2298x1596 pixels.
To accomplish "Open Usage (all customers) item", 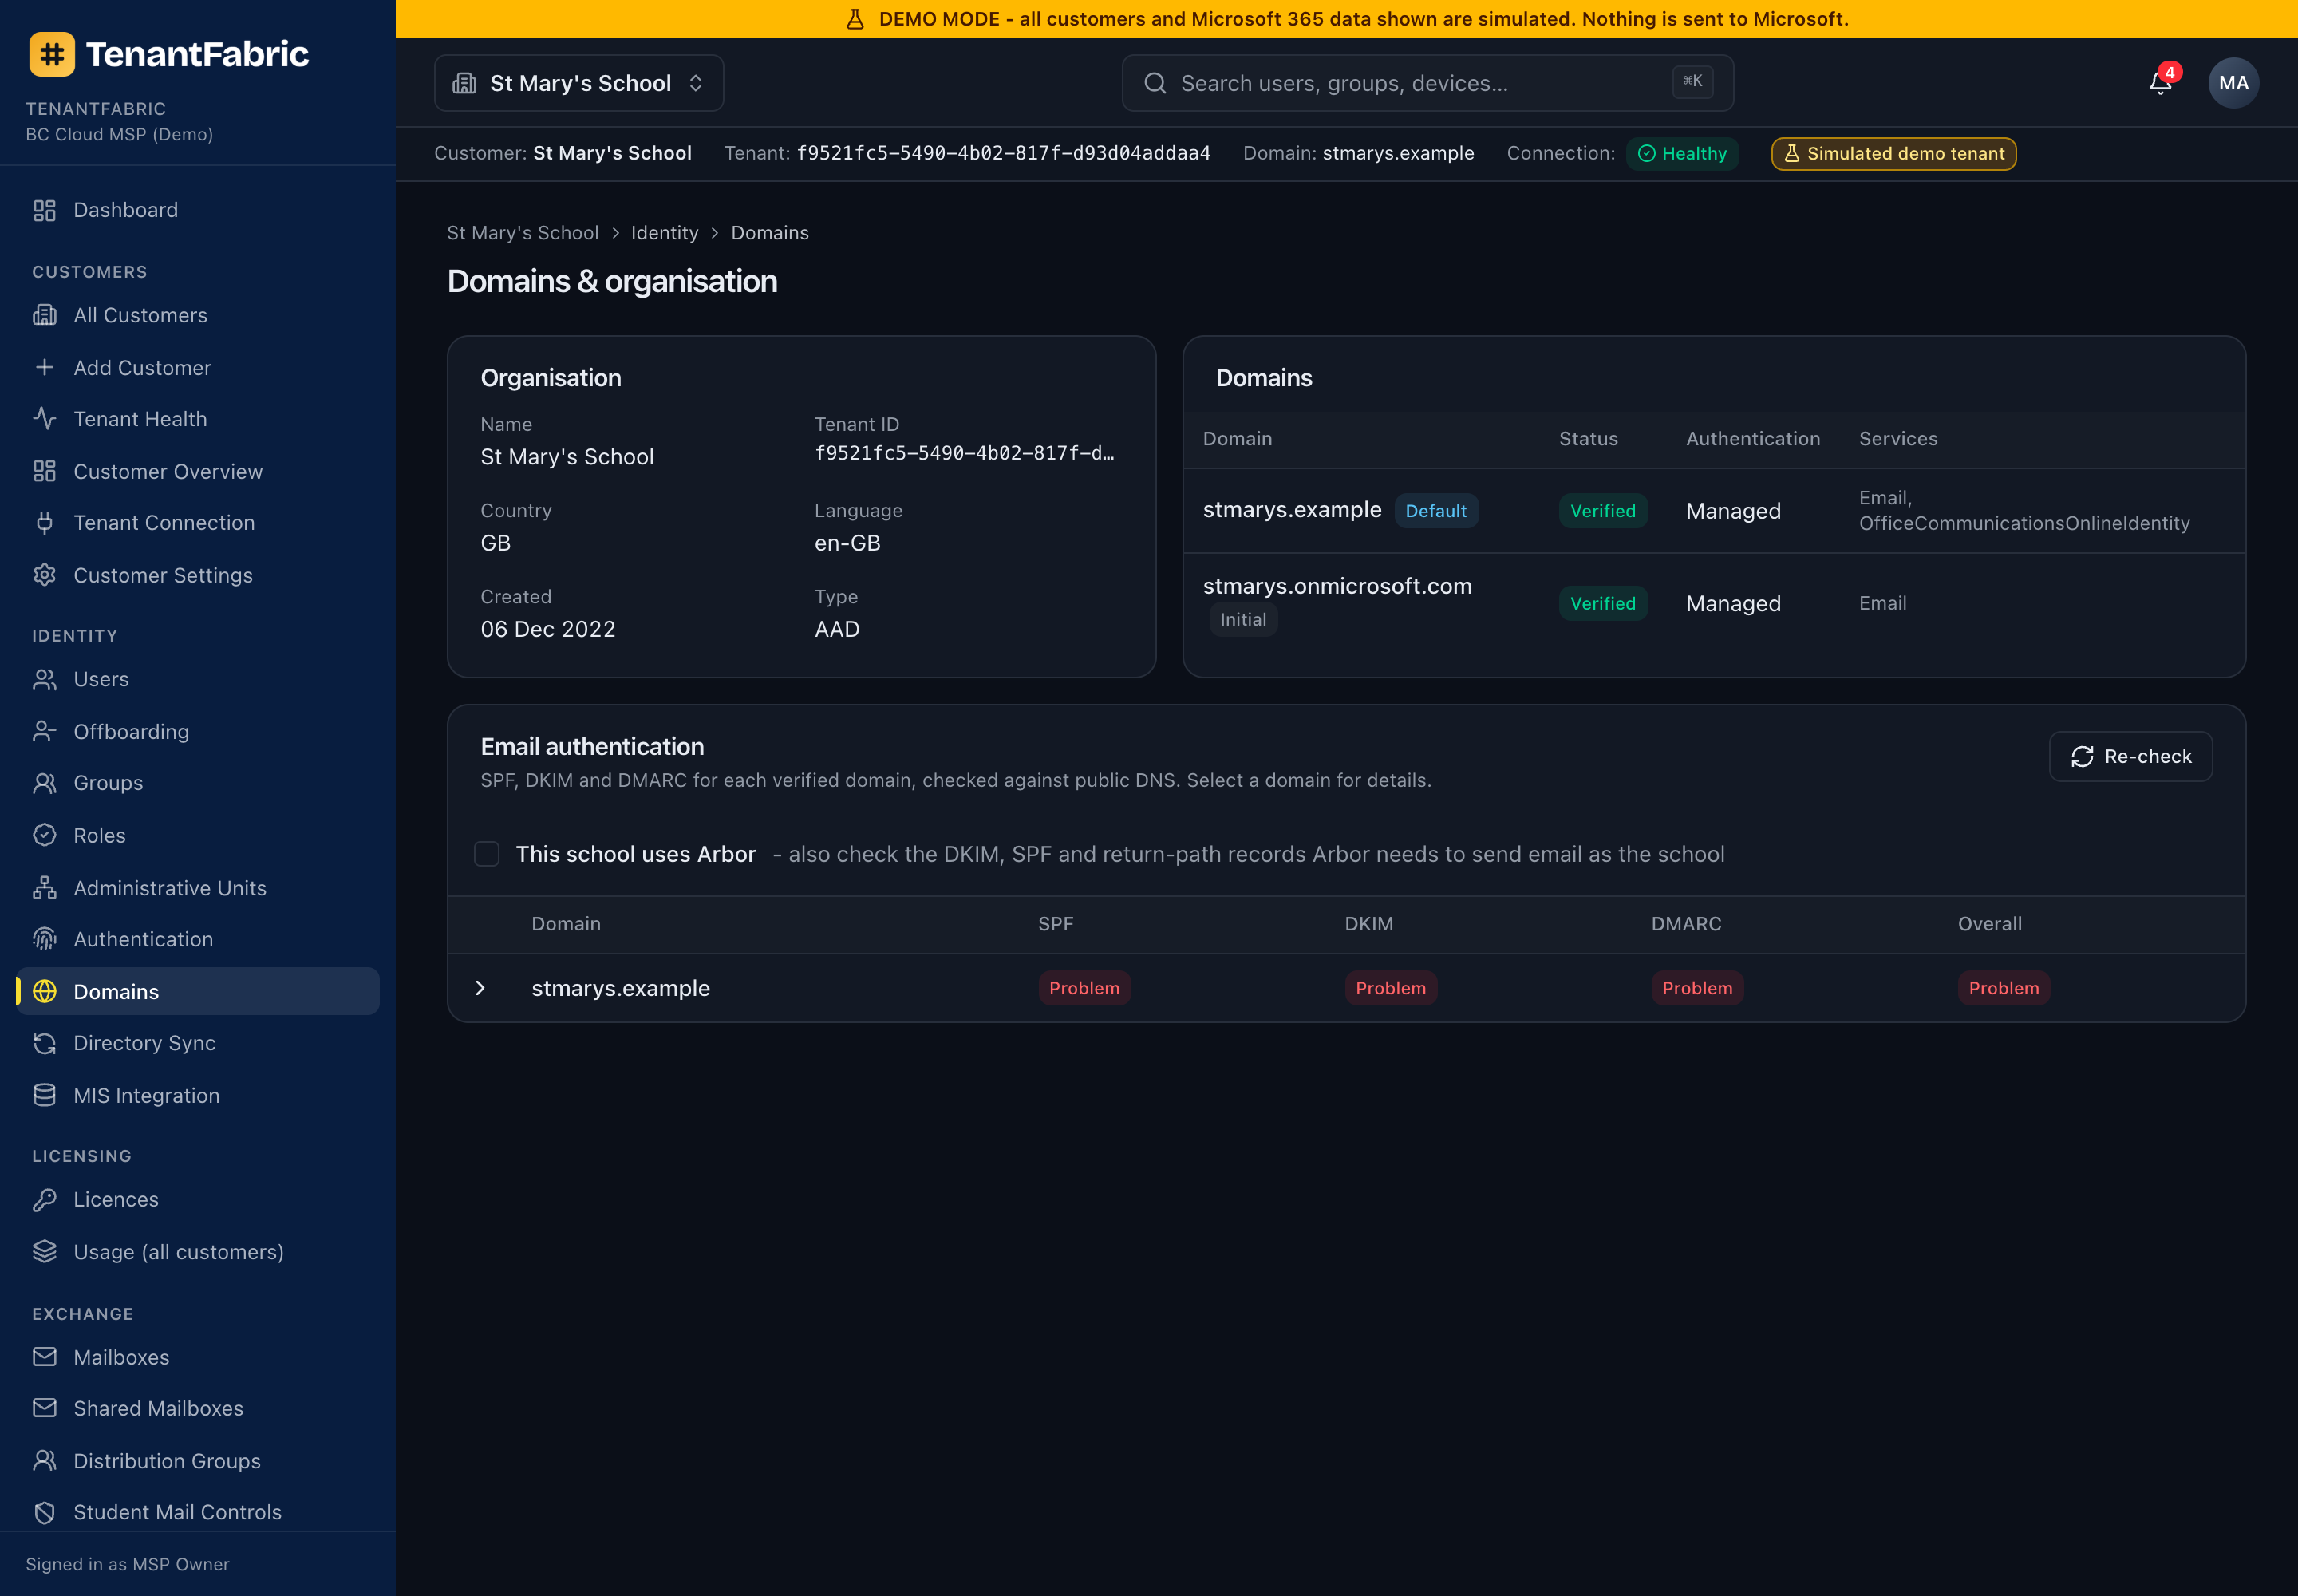I will click(x=198, y=1252).
